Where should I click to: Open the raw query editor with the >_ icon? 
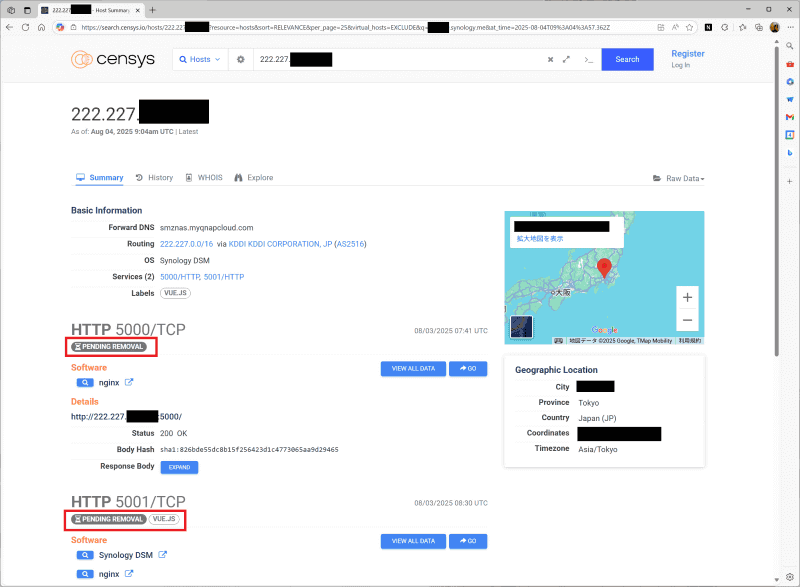pyautogui.click(x=588, y=61)
